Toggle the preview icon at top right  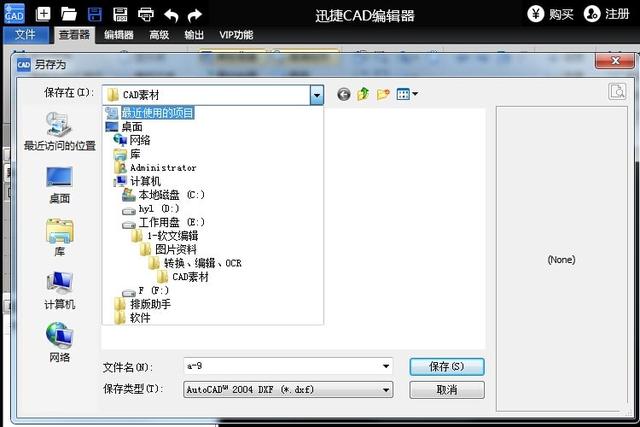(618, 91)
